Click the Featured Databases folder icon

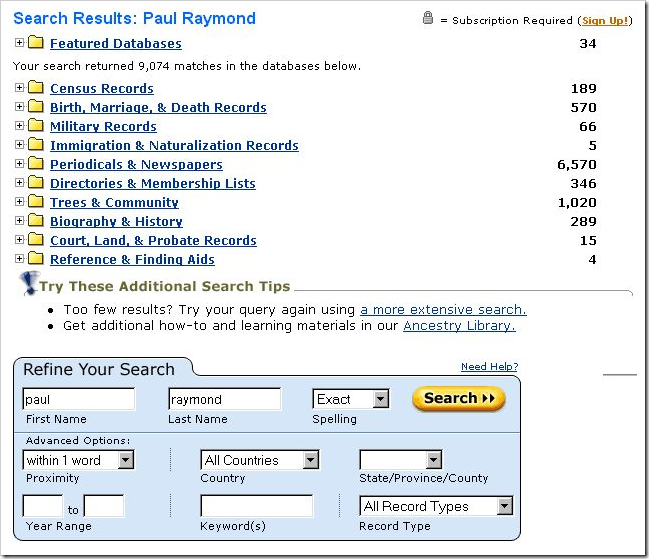36,43
